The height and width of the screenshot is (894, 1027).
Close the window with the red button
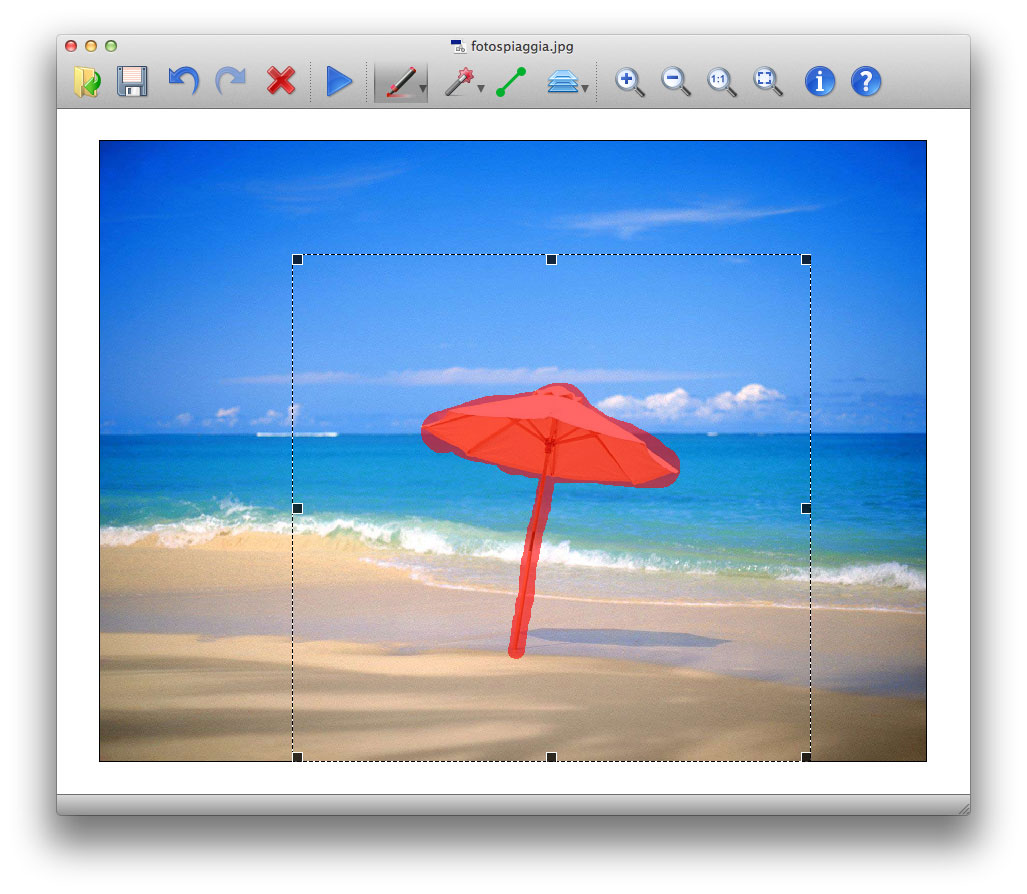71,46
